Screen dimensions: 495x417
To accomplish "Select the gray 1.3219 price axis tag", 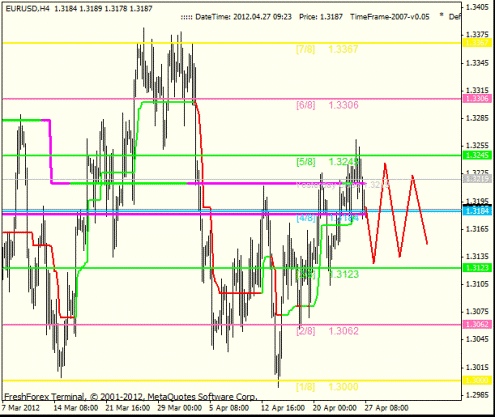I will point(477,179).
